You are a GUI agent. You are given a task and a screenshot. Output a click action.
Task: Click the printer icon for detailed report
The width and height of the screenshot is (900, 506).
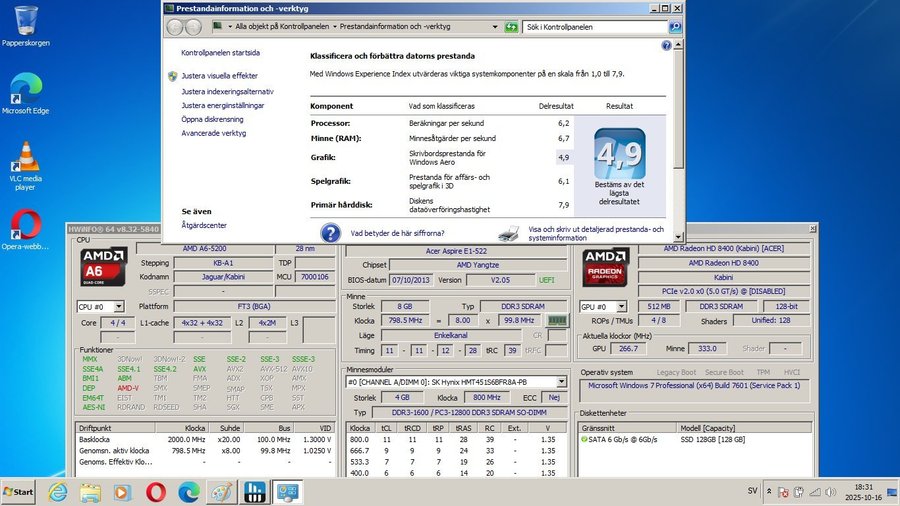[x=509, y=233]
